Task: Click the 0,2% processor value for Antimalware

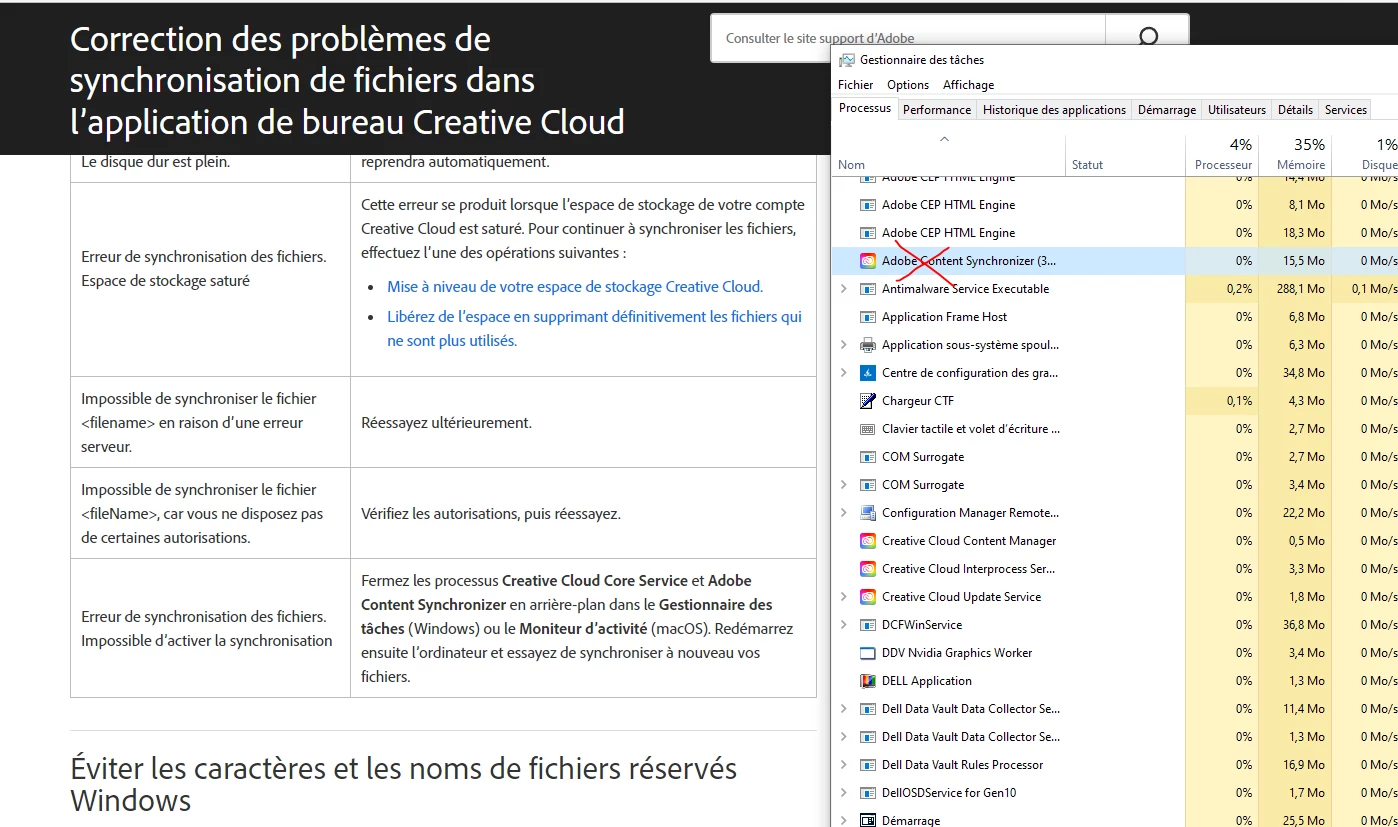Action: pos(1239,289)
